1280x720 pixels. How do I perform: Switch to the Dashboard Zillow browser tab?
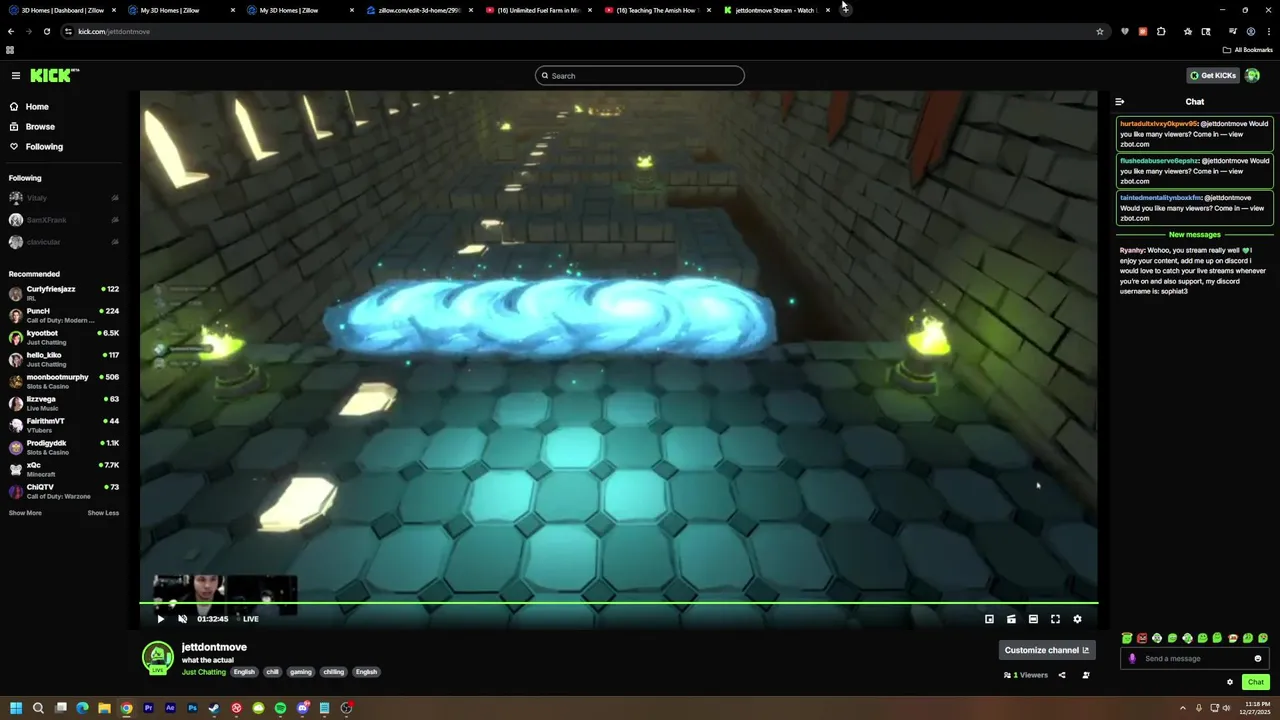point(62,10)
